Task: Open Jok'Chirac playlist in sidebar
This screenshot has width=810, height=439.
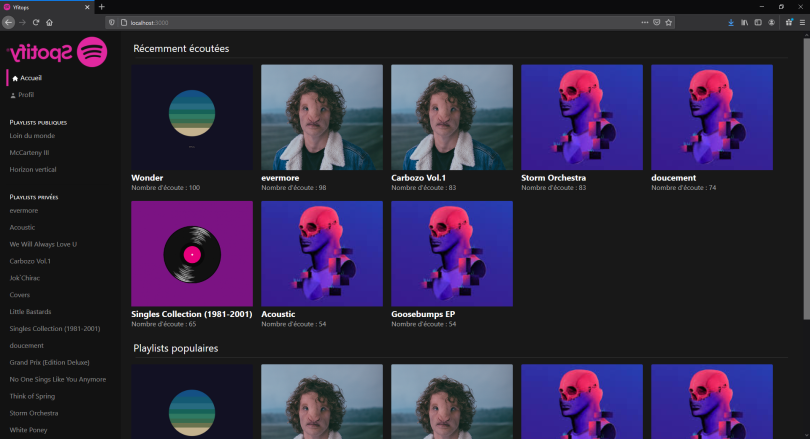Action: pos(24,278)
